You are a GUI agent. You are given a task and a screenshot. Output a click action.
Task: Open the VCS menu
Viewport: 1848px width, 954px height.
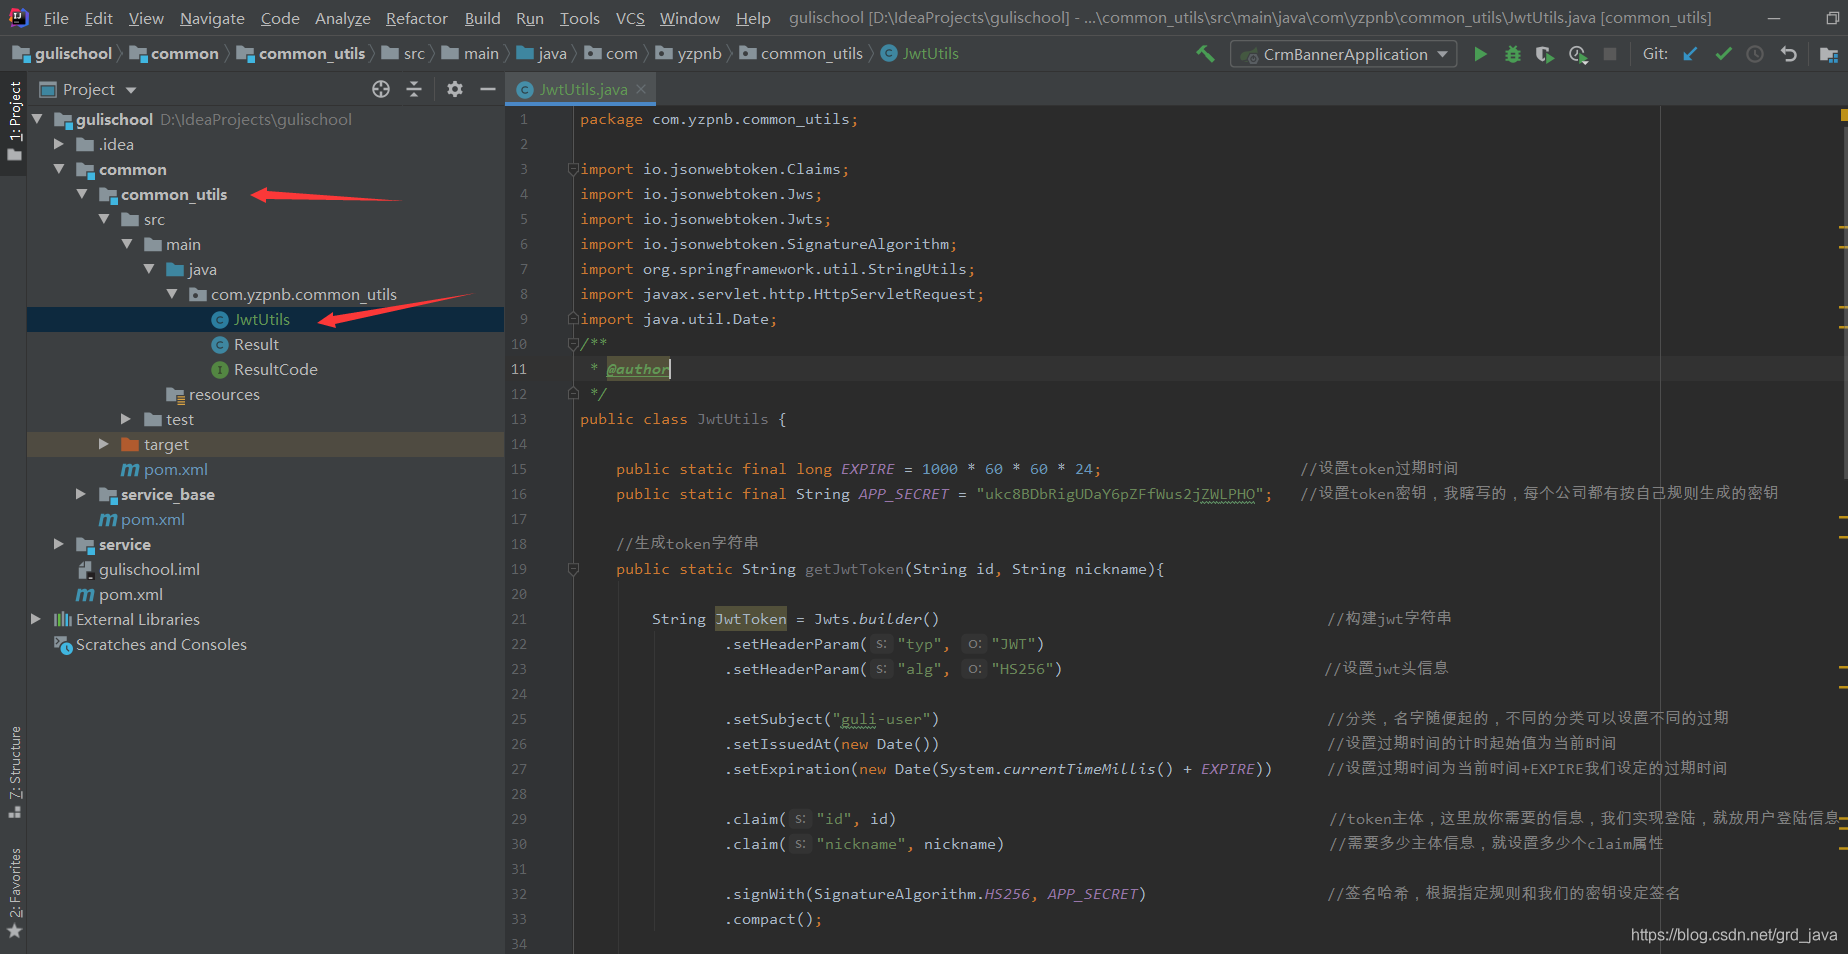(630, 18)
